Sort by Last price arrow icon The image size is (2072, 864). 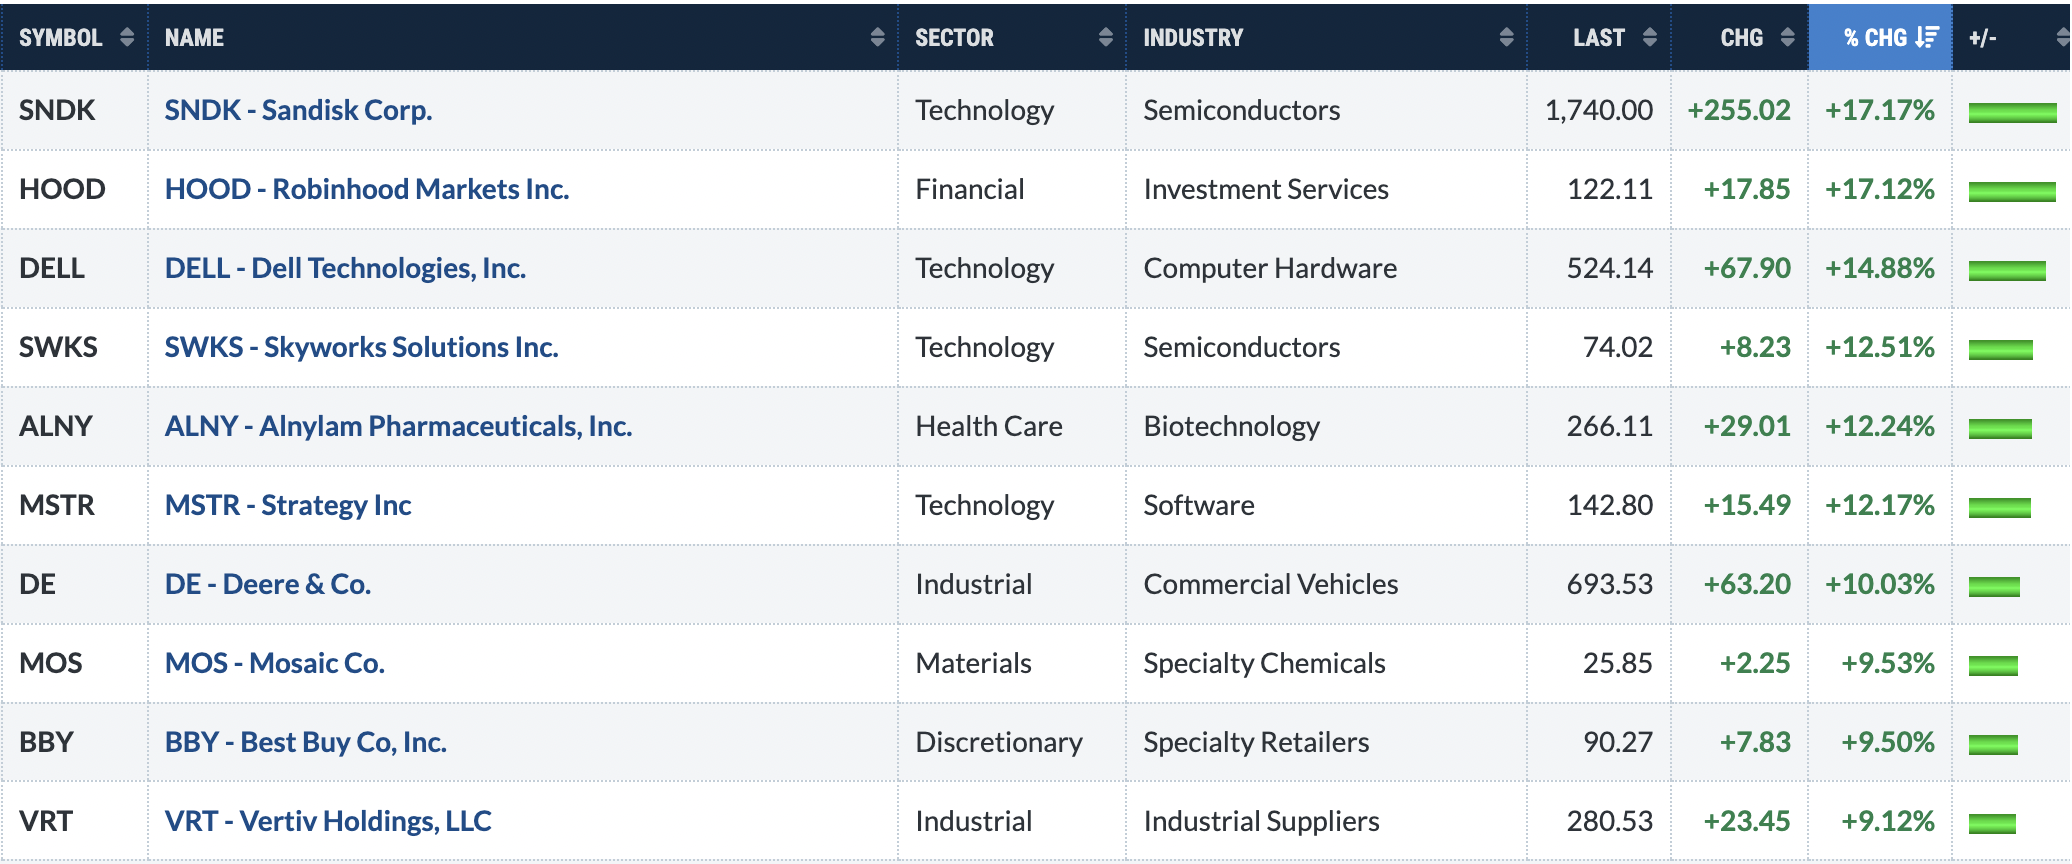pyautogui.click(x=1650, y=37)
